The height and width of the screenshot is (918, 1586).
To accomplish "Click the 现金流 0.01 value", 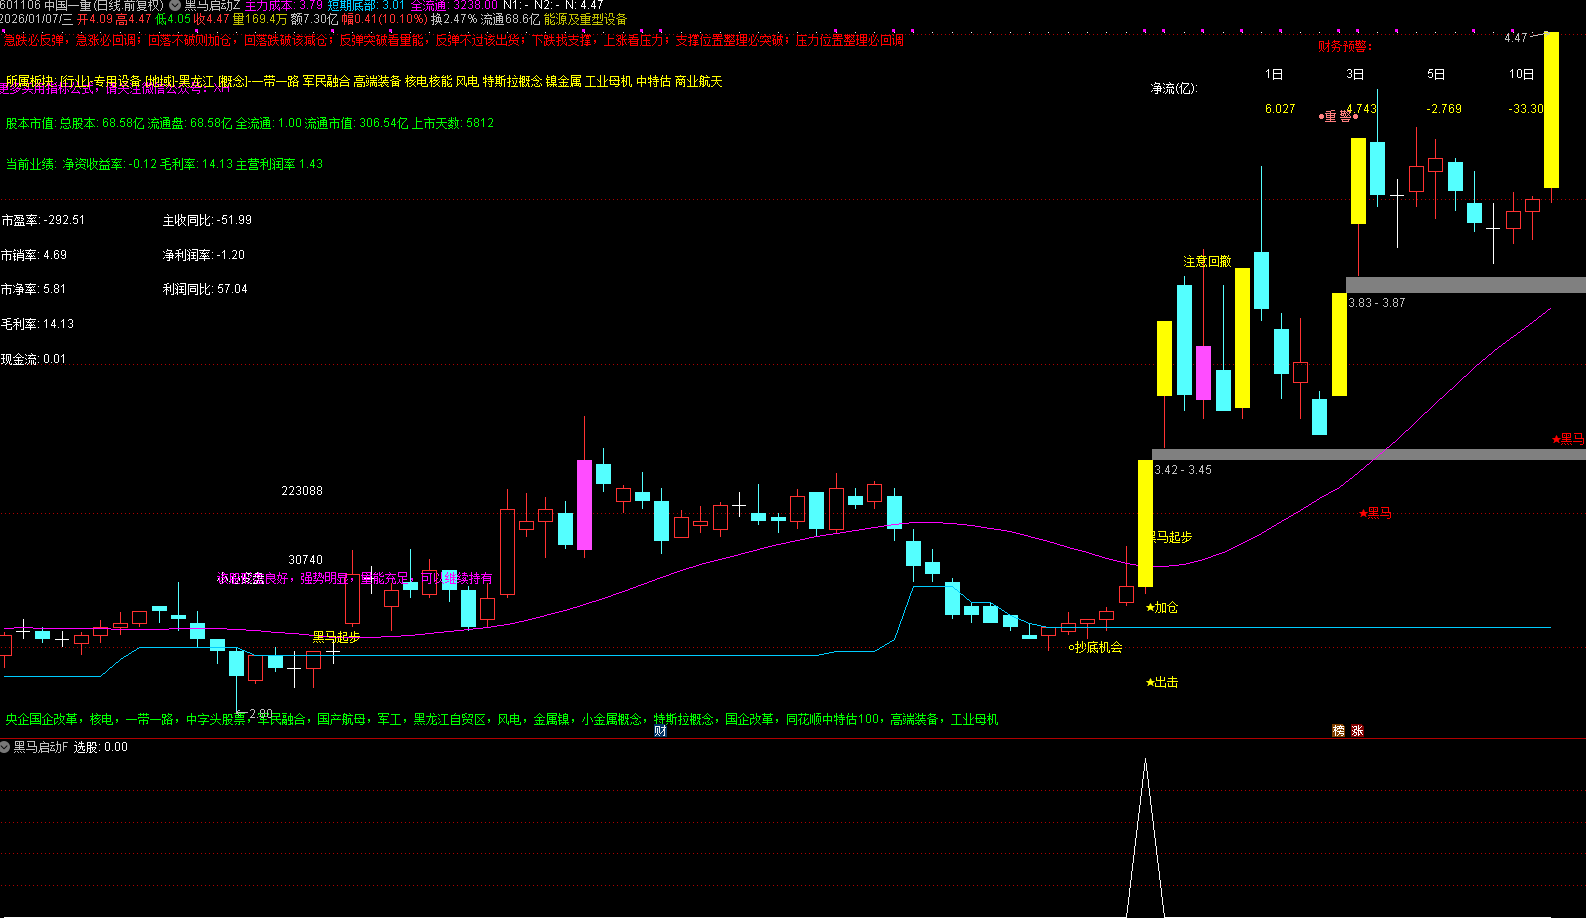I will [x=34, y=359].
